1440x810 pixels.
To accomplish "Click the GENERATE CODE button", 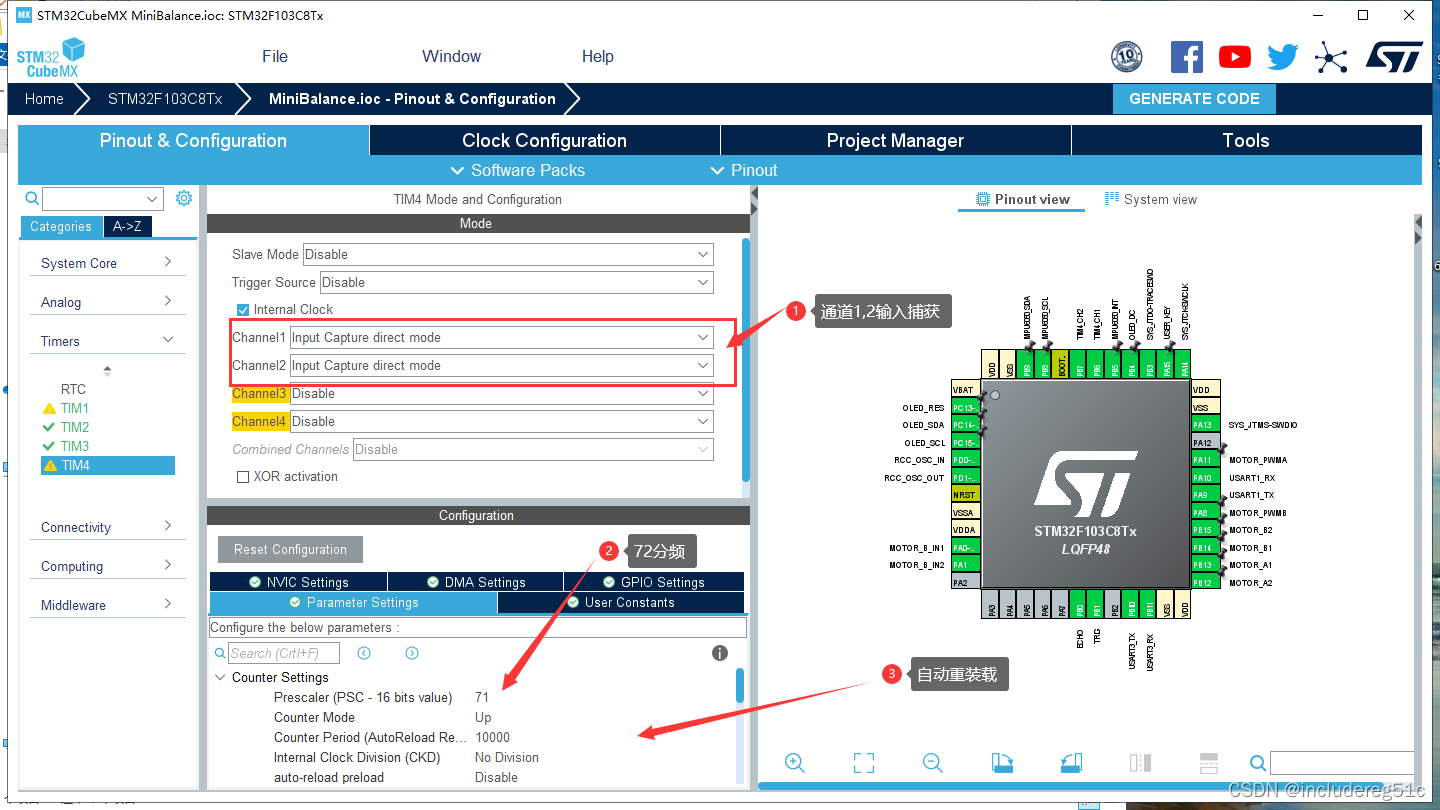I will [1194, 99].
